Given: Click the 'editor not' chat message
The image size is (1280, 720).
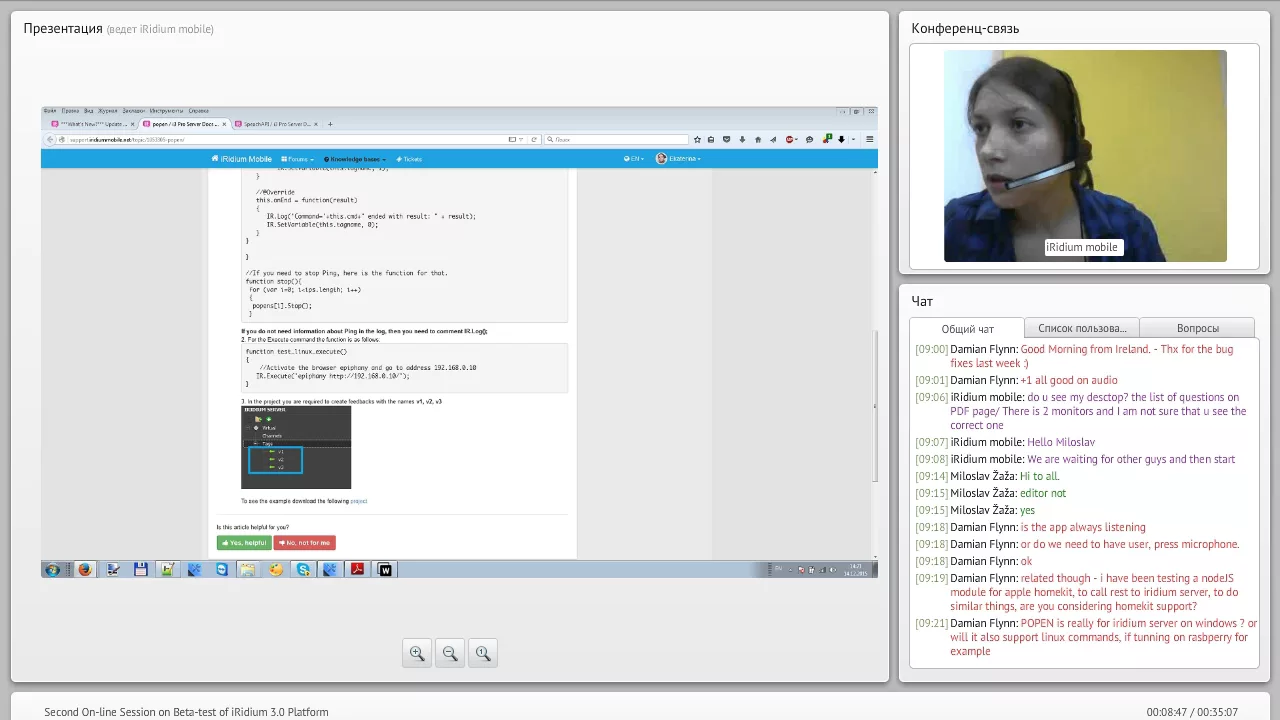Looking at the screenshot, I should [x=1043, y=493].
